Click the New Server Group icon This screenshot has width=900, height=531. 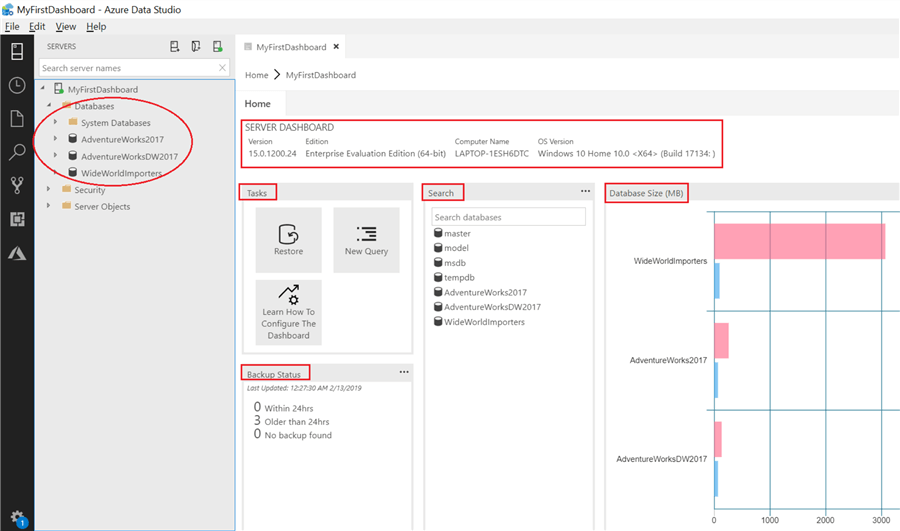[x=196, y=46]
